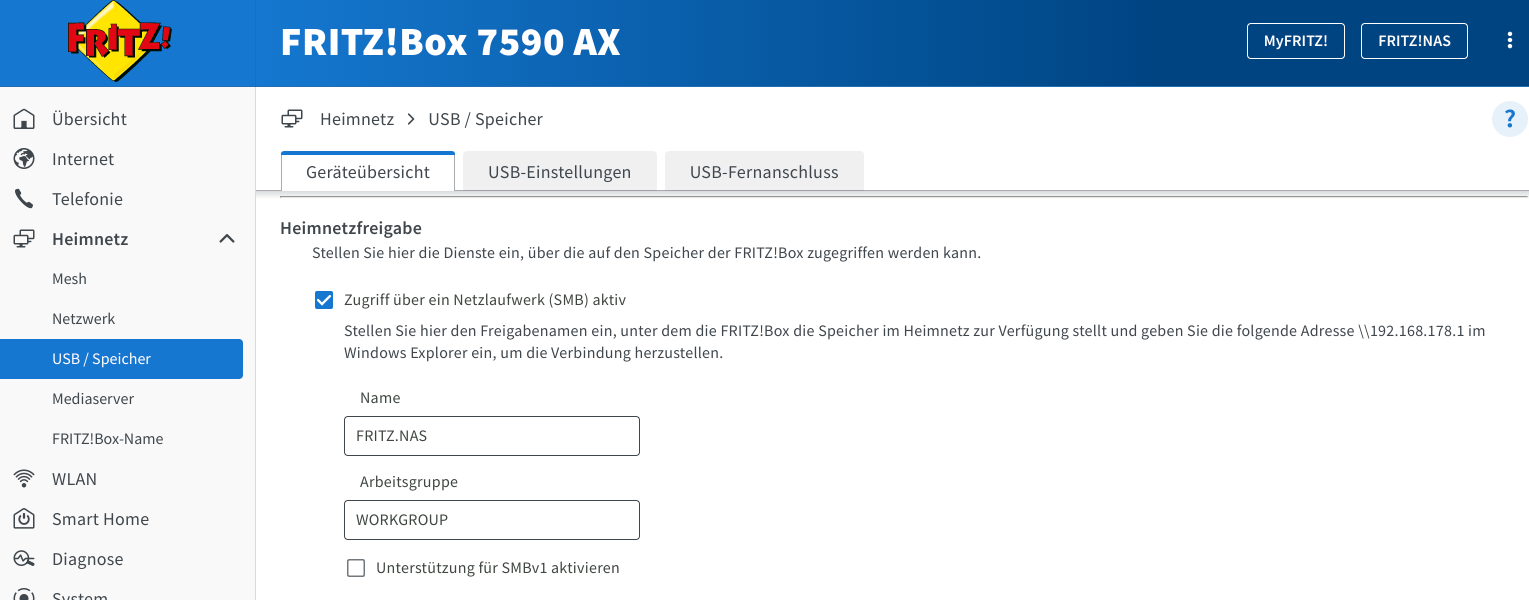Open the three-dot options menu

[1509, 41]
